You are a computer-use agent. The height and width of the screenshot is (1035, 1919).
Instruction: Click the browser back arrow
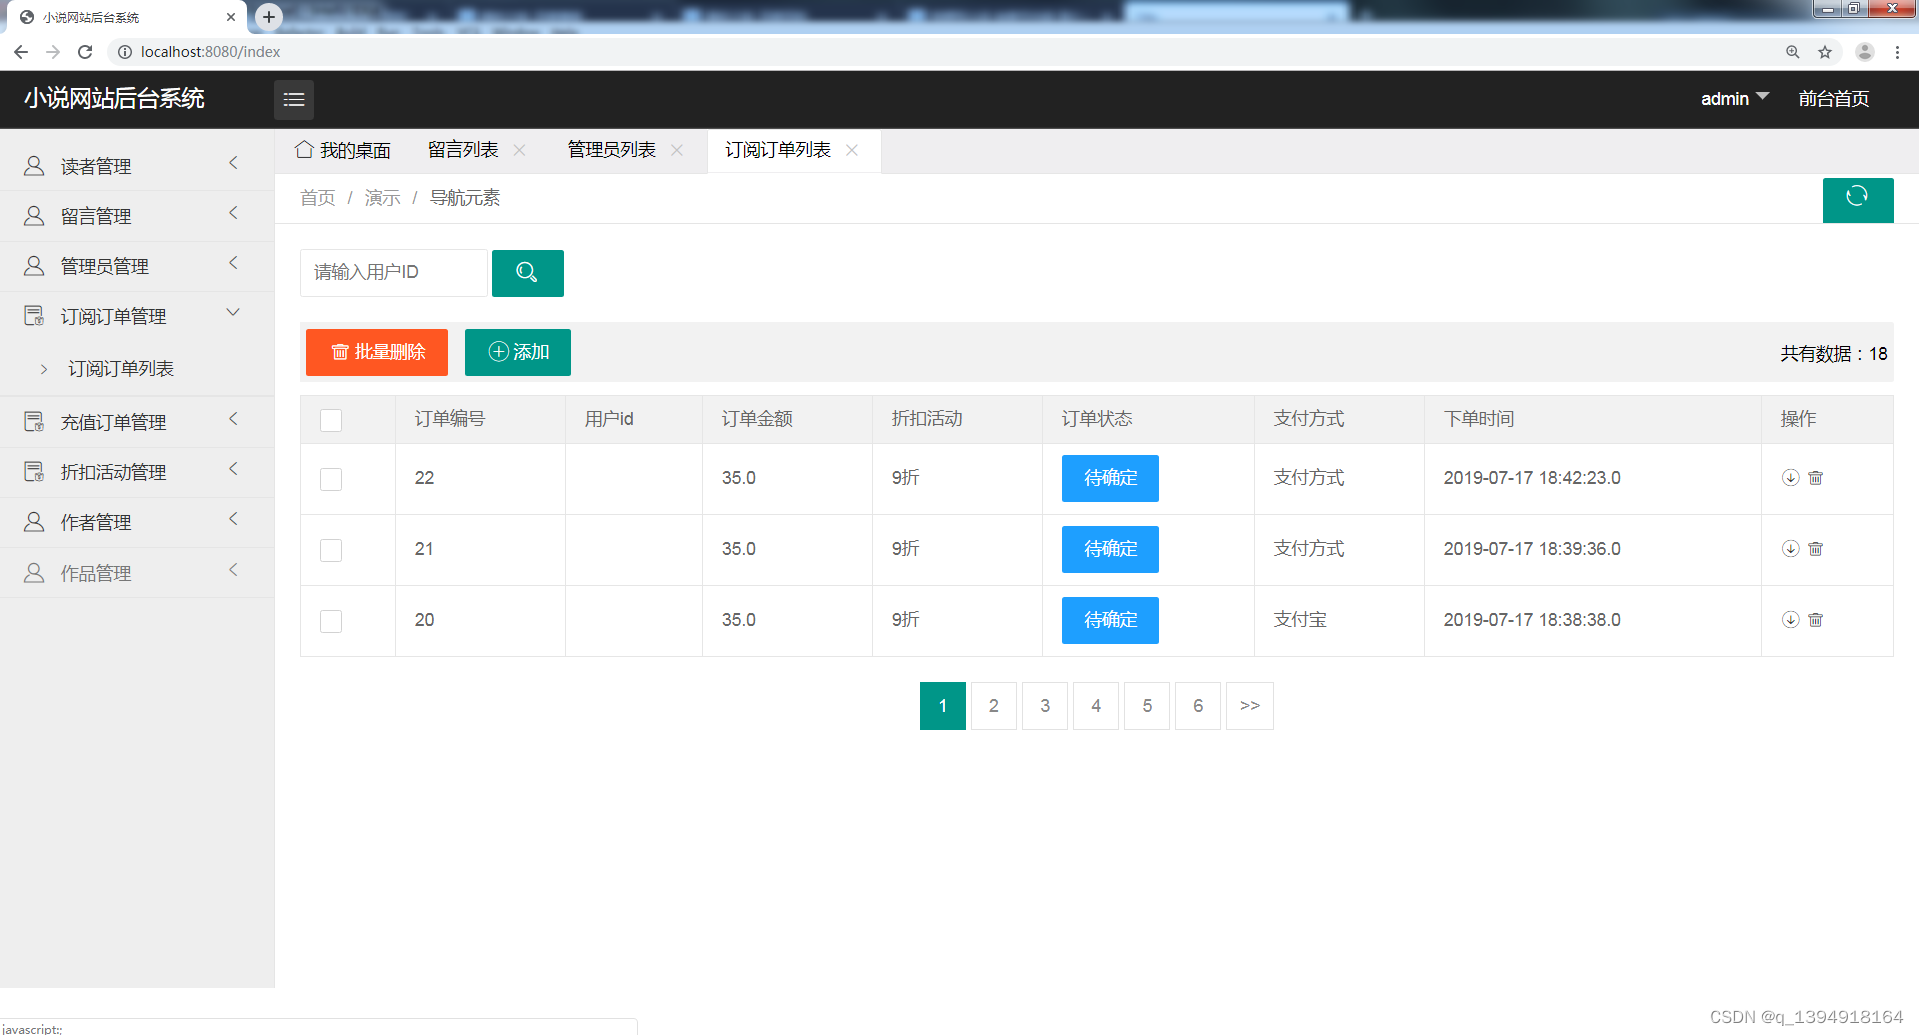click(21, 52)
